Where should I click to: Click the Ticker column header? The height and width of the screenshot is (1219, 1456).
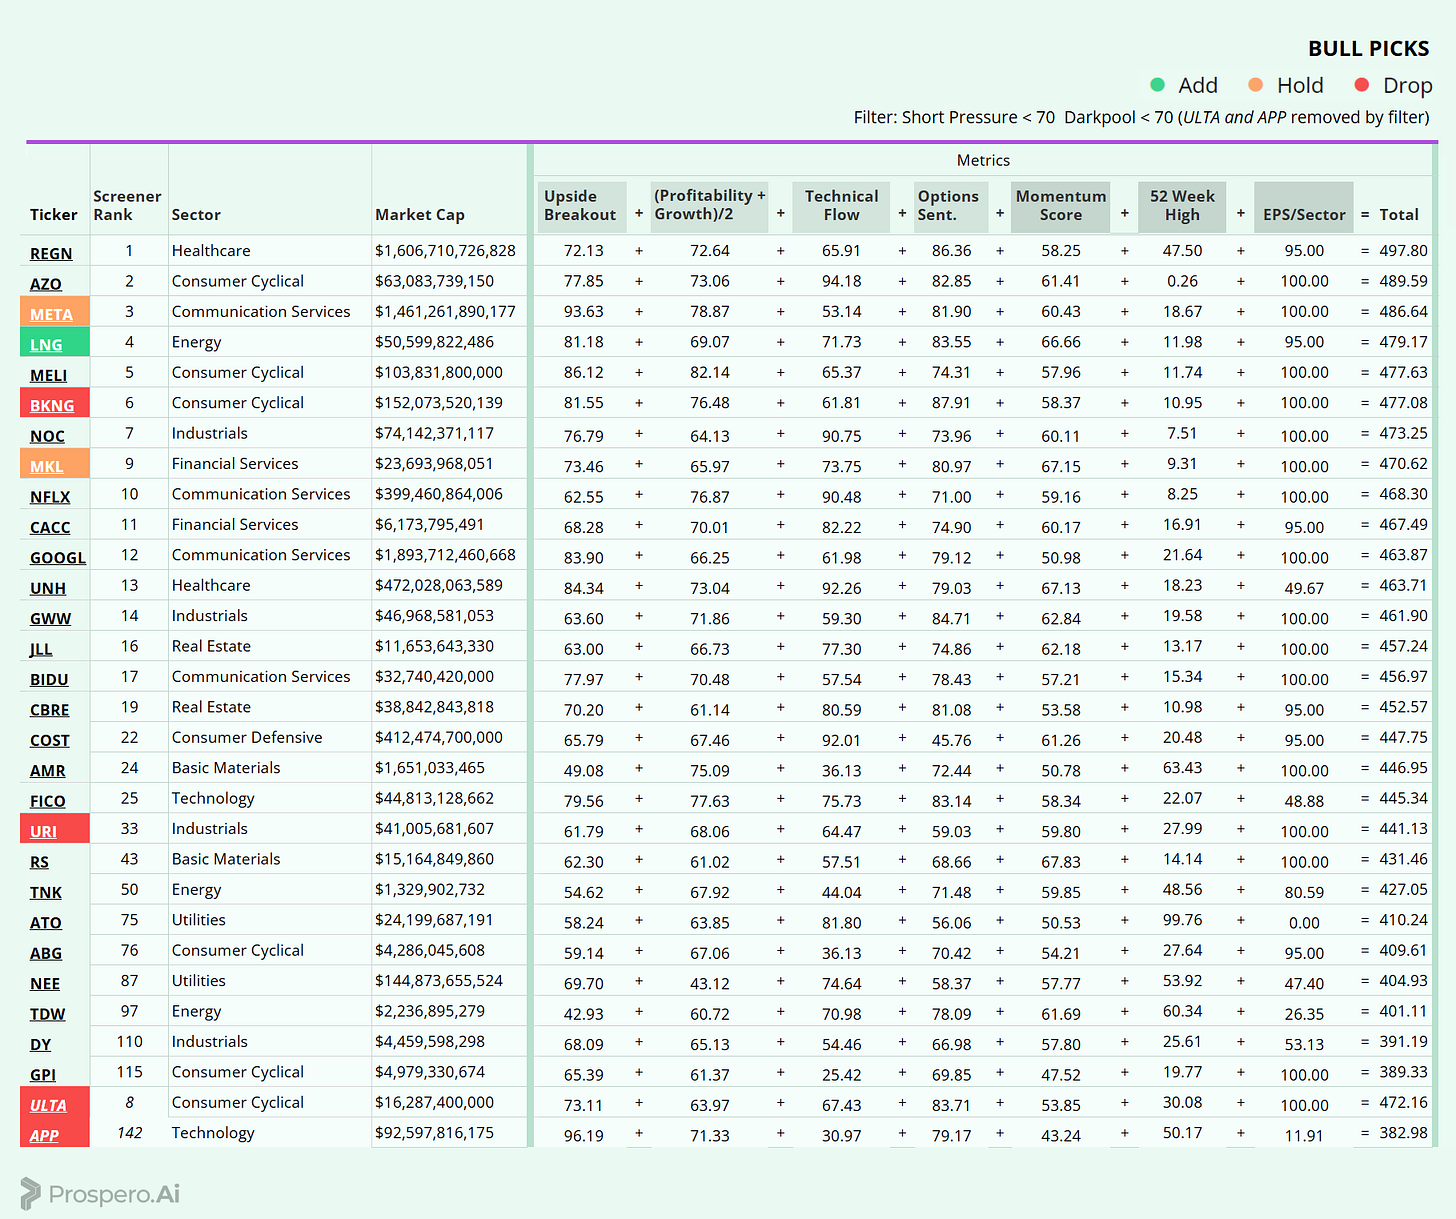click(x=53, y=214)
